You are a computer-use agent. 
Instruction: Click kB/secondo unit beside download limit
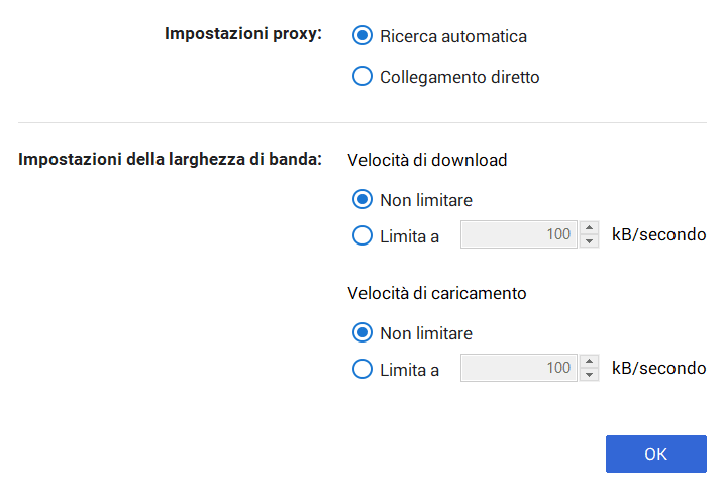659,235
